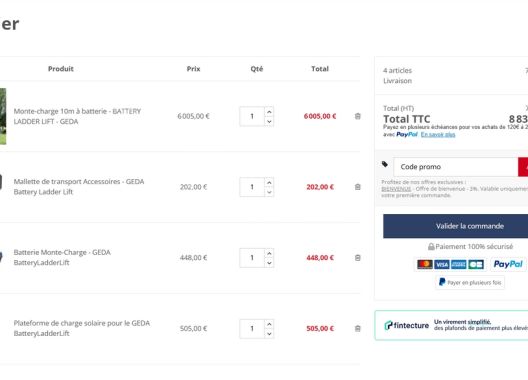
Task: Increase quantity of Plateforme de charge solaire
Action: (x=269, y=324)
